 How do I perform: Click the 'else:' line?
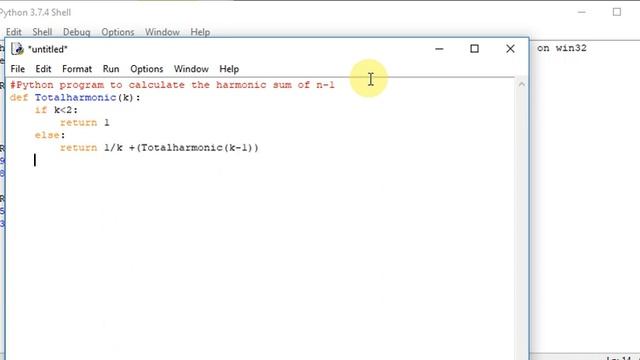coord(50,136)
